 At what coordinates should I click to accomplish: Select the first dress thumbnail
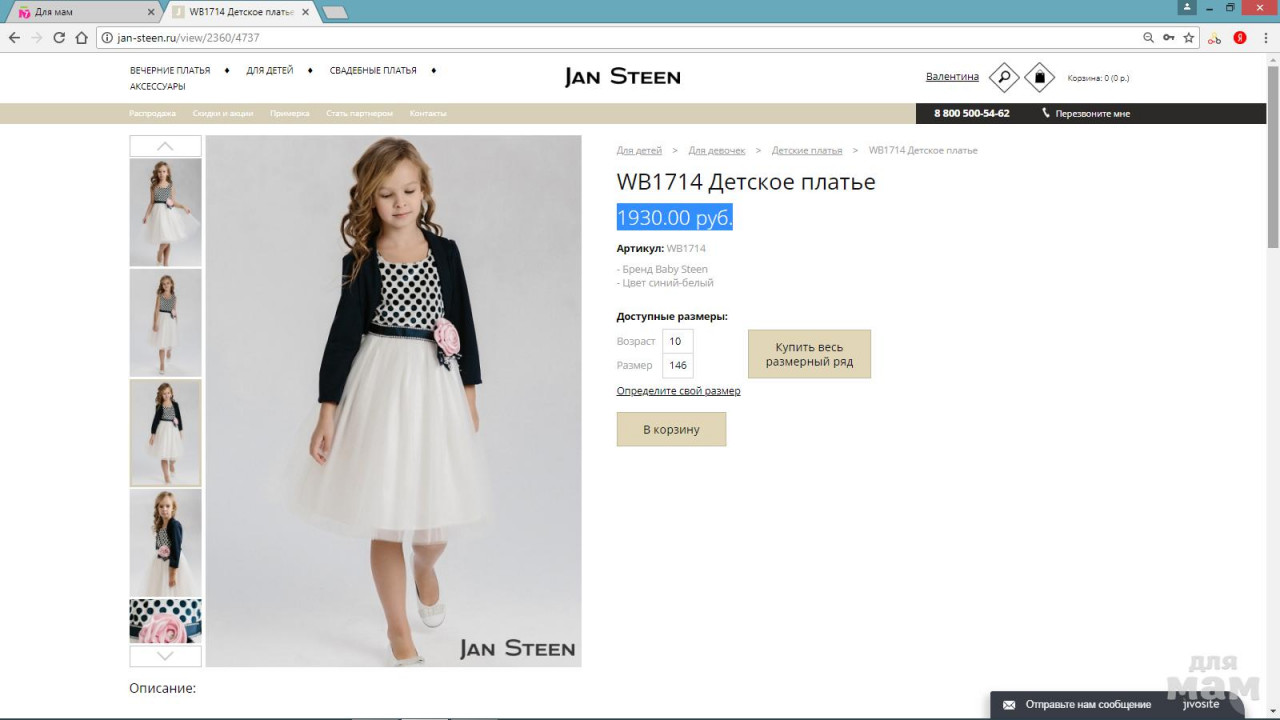click(165, 212)
